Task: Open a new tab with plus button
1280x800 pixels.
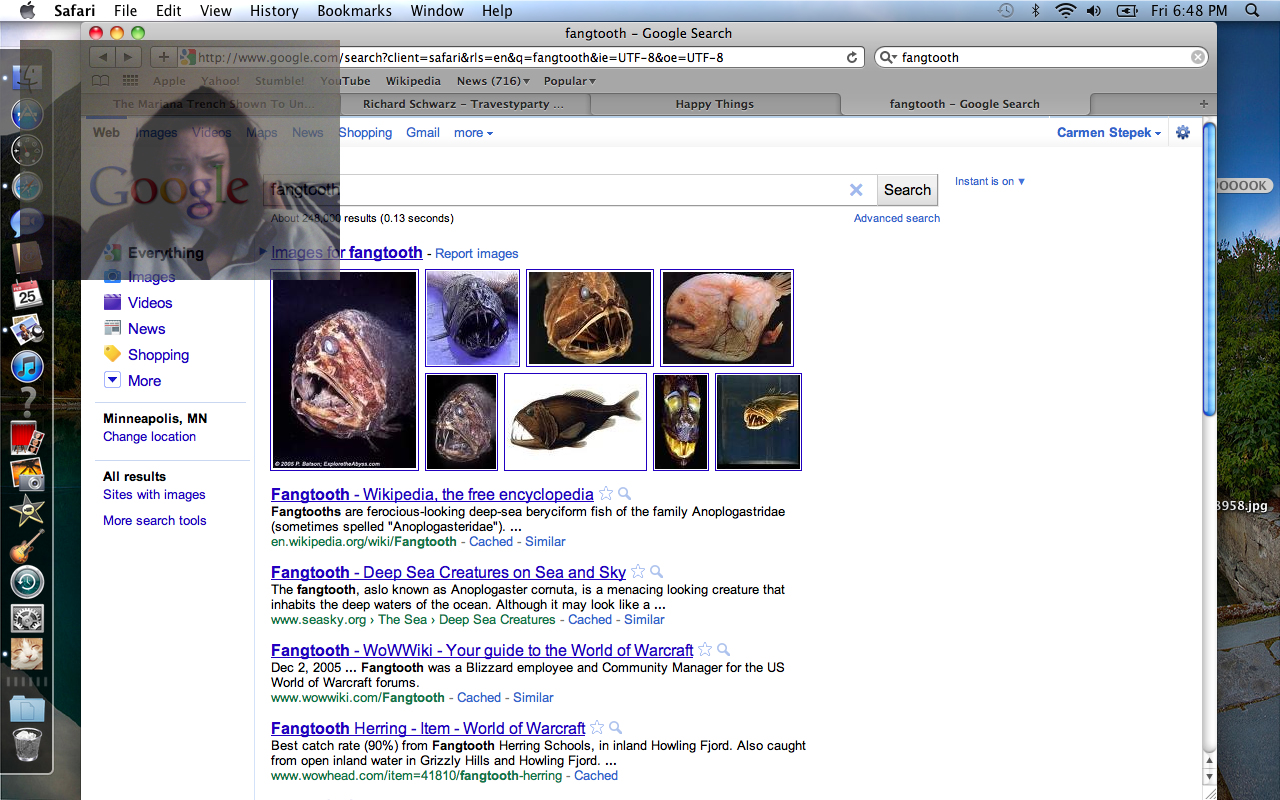Action: pos(1203,104)
